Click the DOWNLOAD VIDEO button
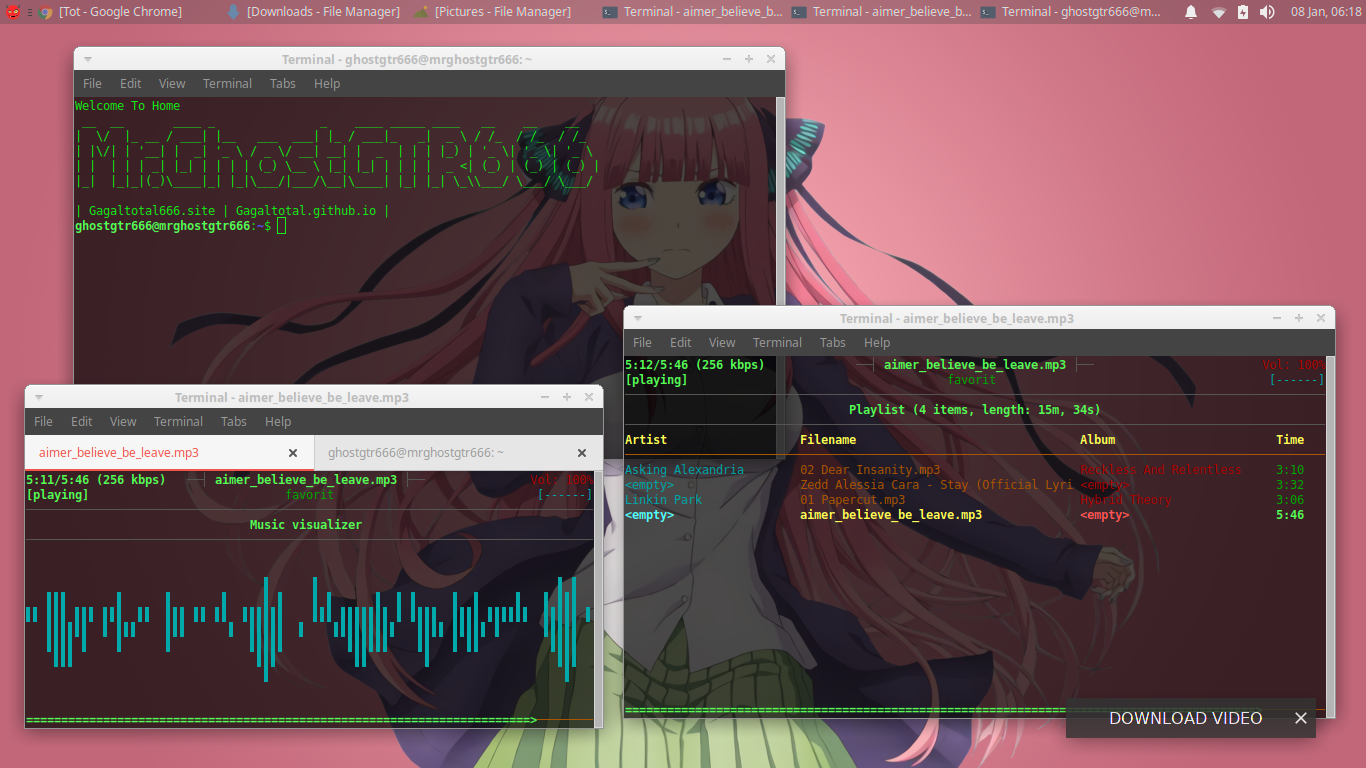Viewport: 1366px width, 768px height. tap(1185, 718)
